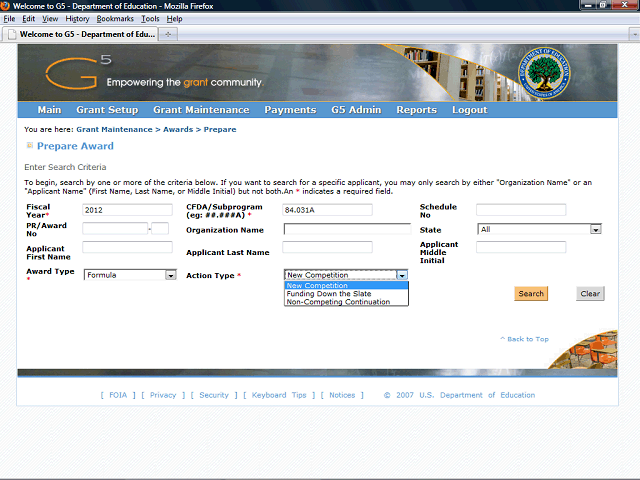This screenshot has height=480, width=640.
Task: Open the G5 Admin navigation item
Action: (356, 110)
